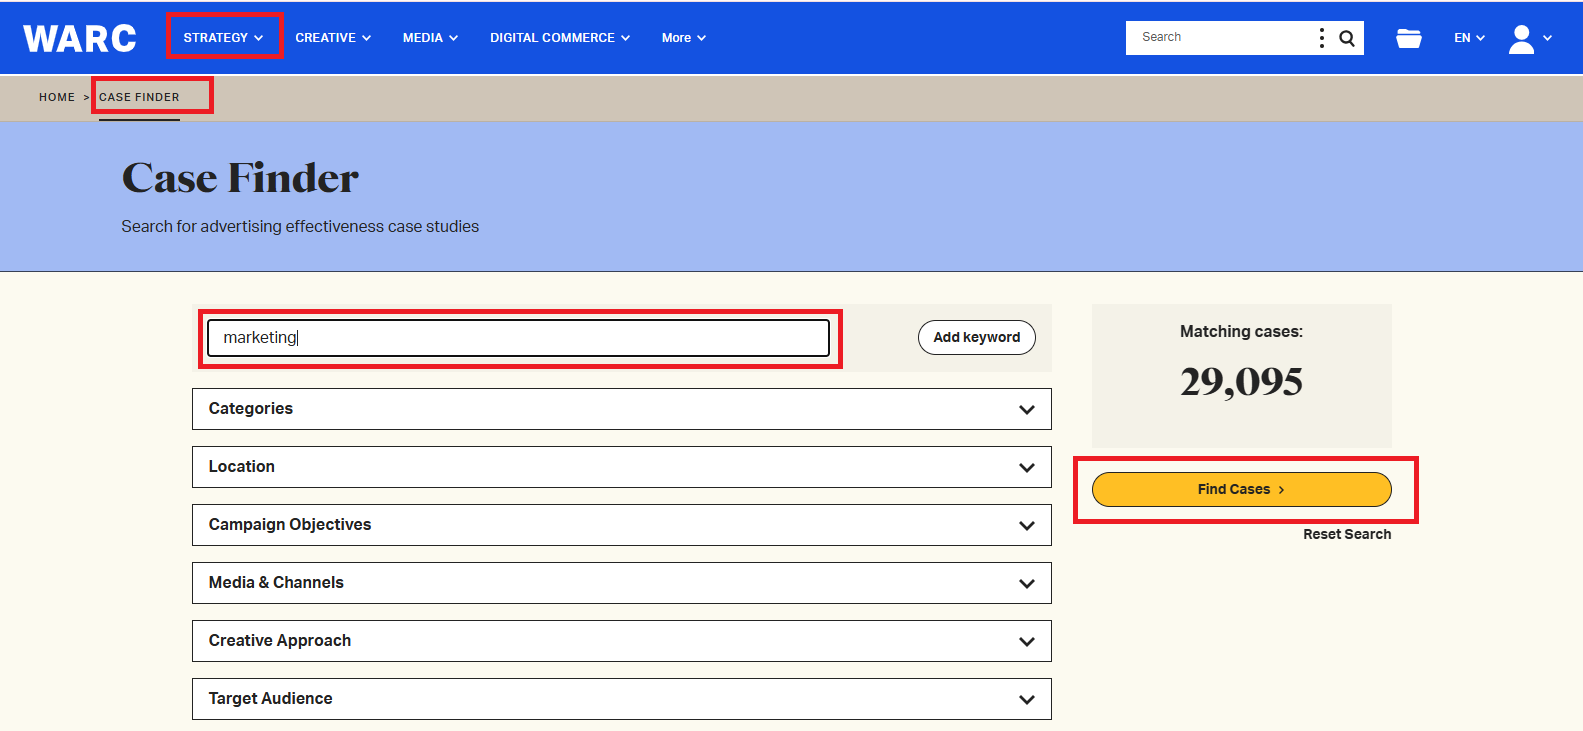Expand the Campaign Objectives filter

pos(621,525)
